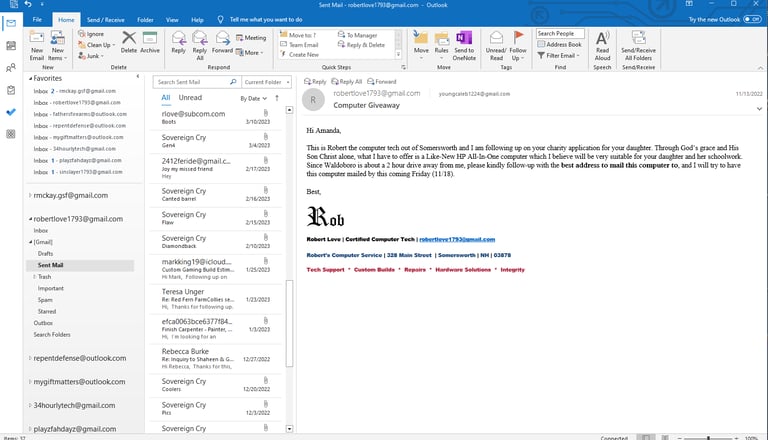Click Tell me what you want to do
Screen dimensions: 768x440
tap(265, 20)
